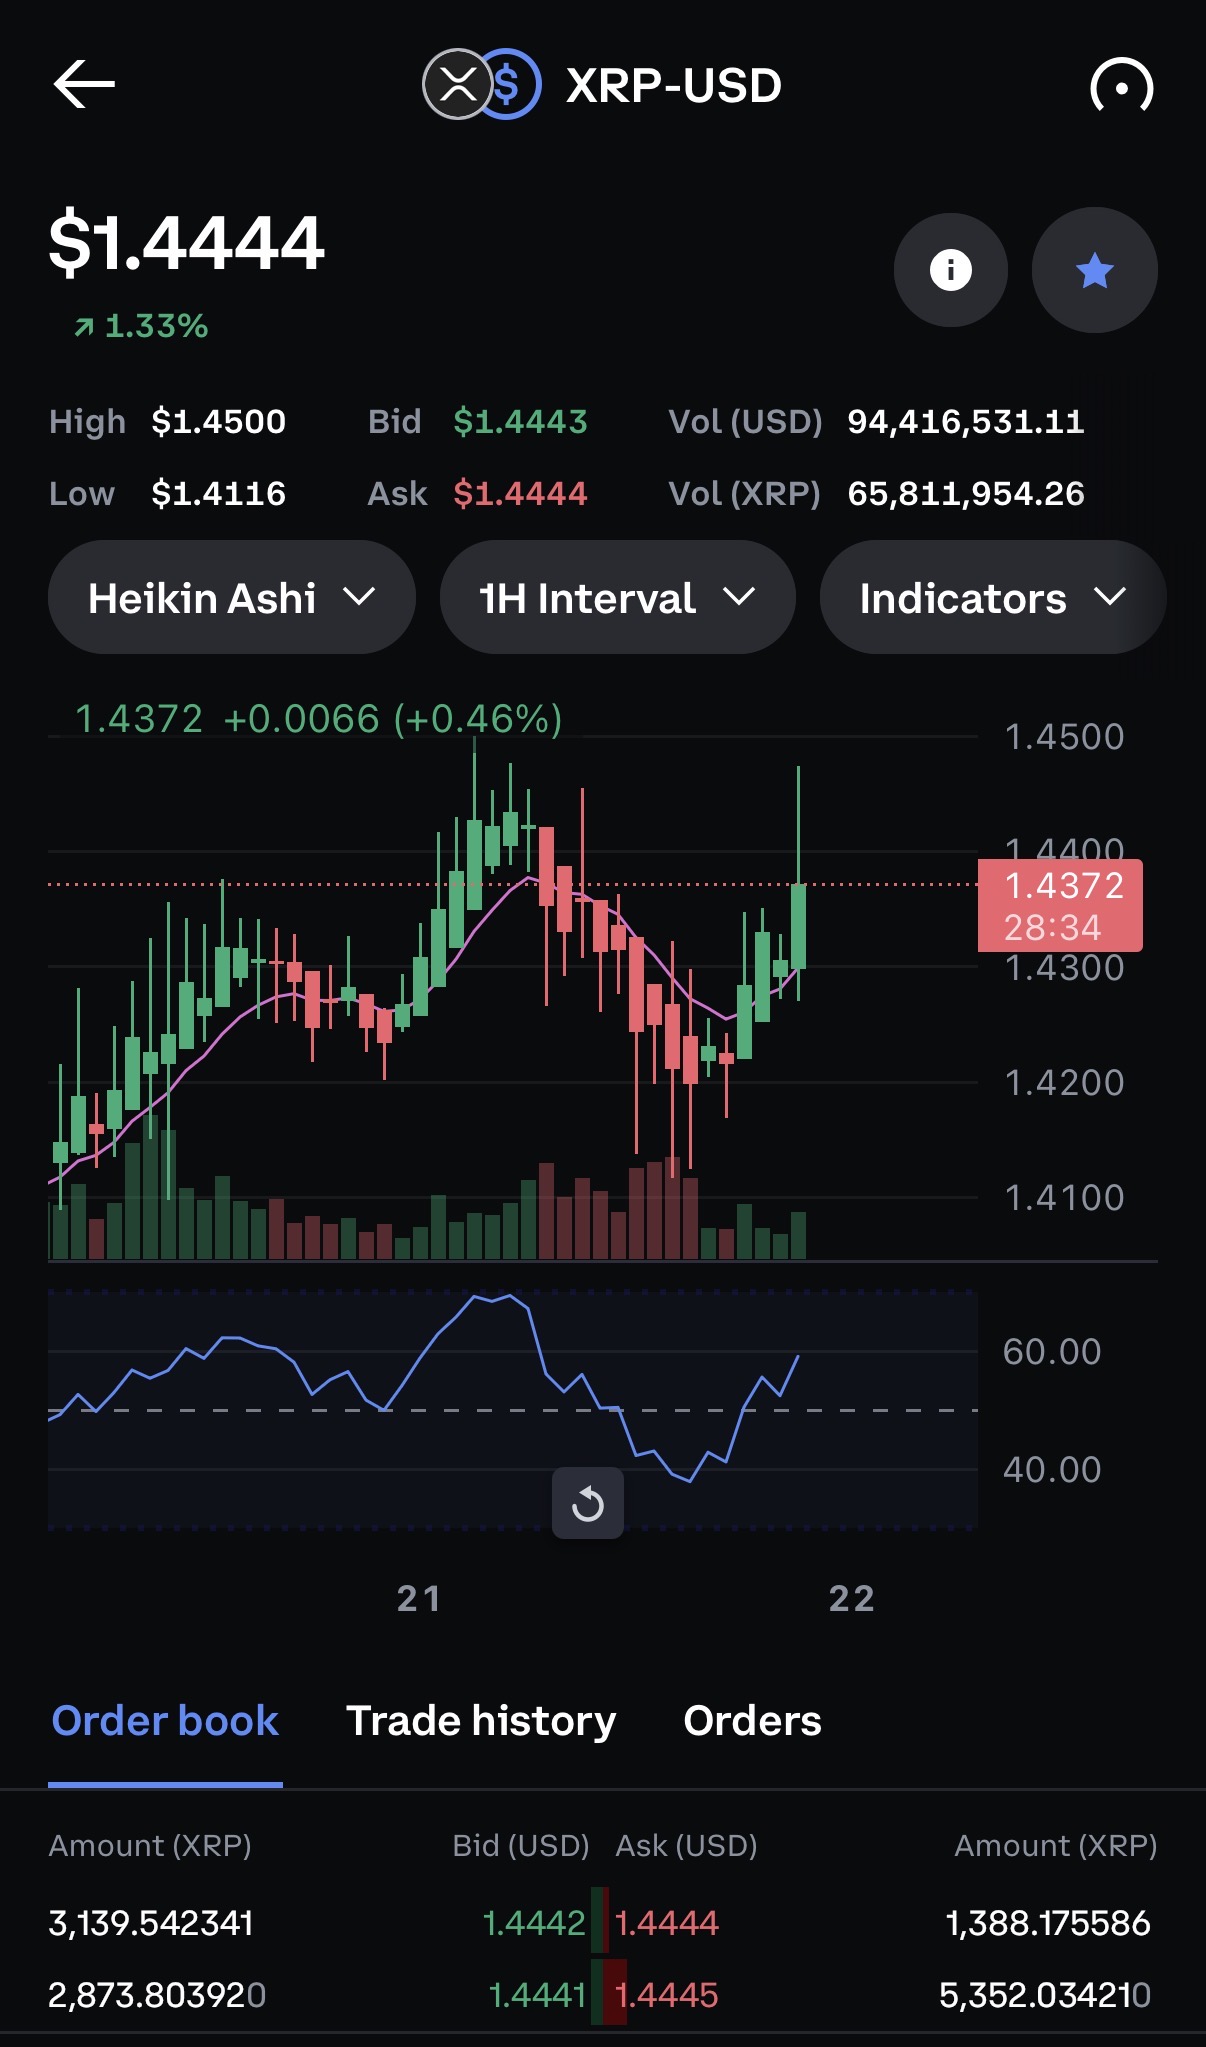Image resolution: width=1206 pixels, height=2047 pixels.
Task: Select the 1.4442 bid price row
Action: point(534,1923)
